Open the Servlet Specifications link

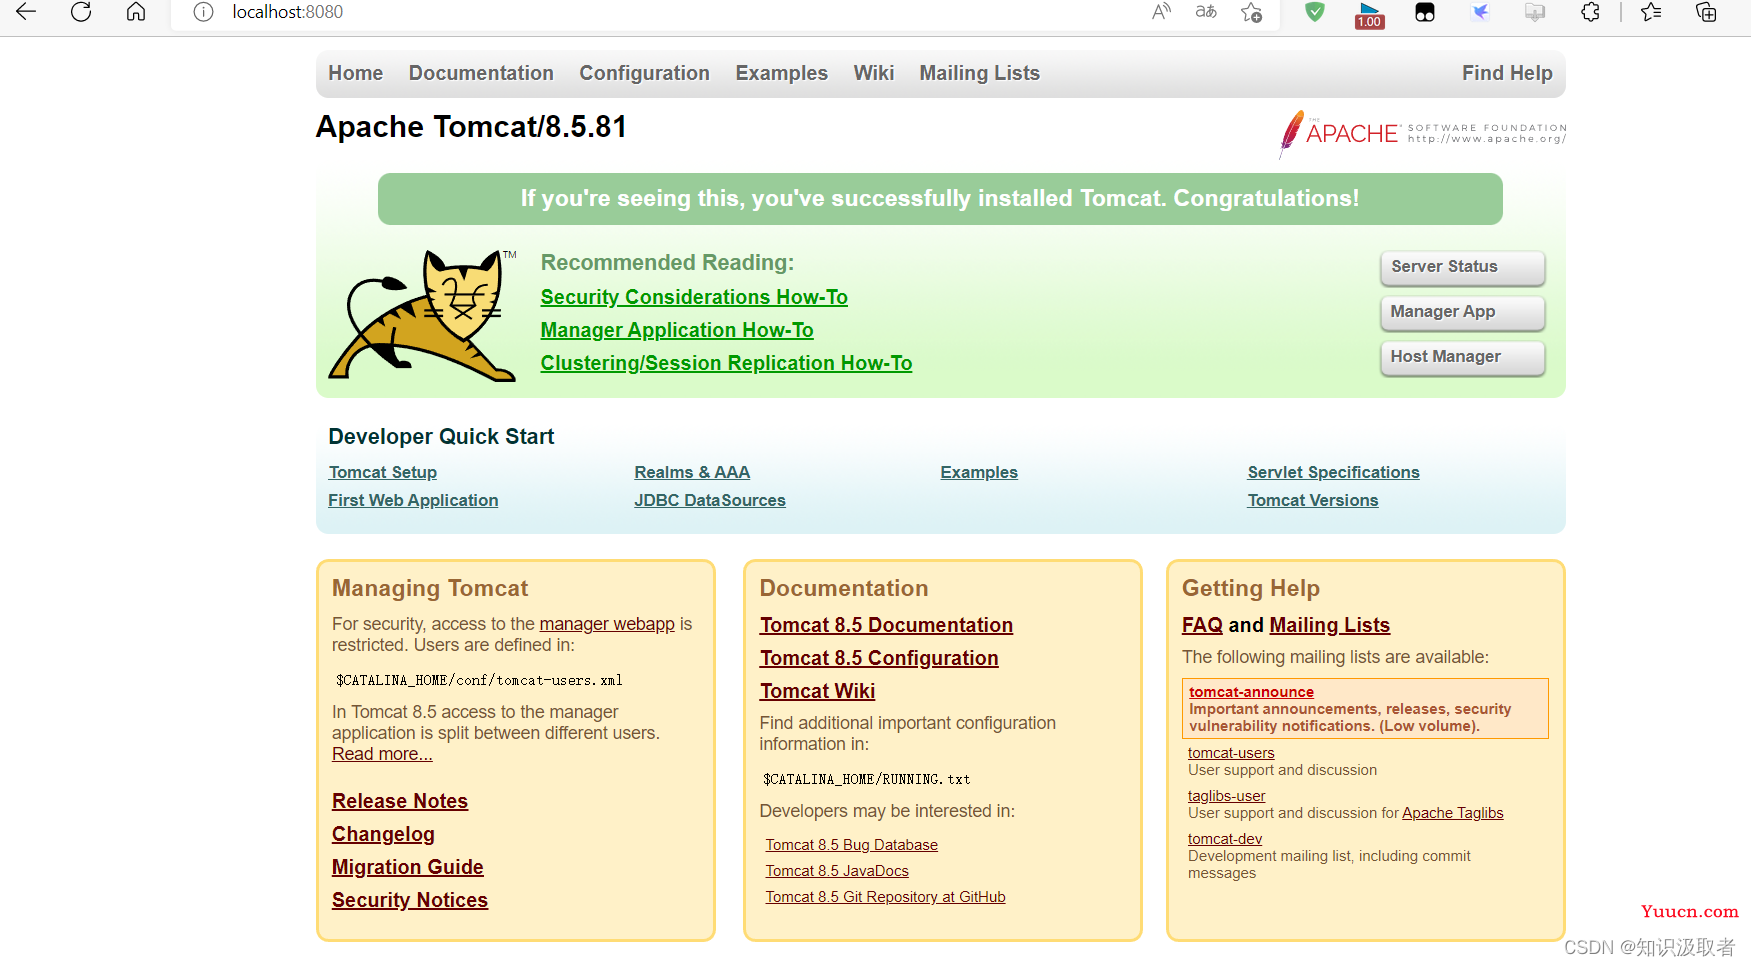pyautogui.click(x=1333, y=472)
